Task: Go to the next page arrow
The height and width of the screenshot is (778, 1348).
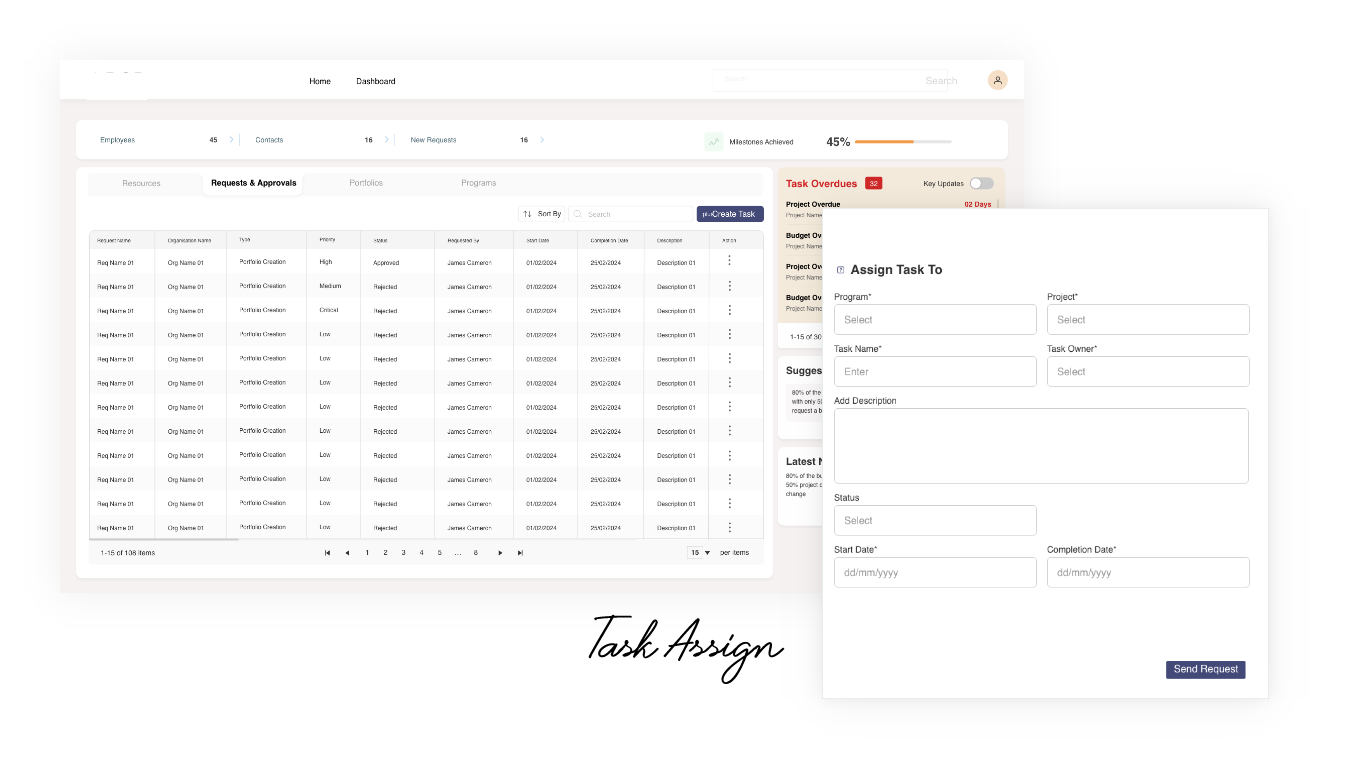Action: [500, 553]
